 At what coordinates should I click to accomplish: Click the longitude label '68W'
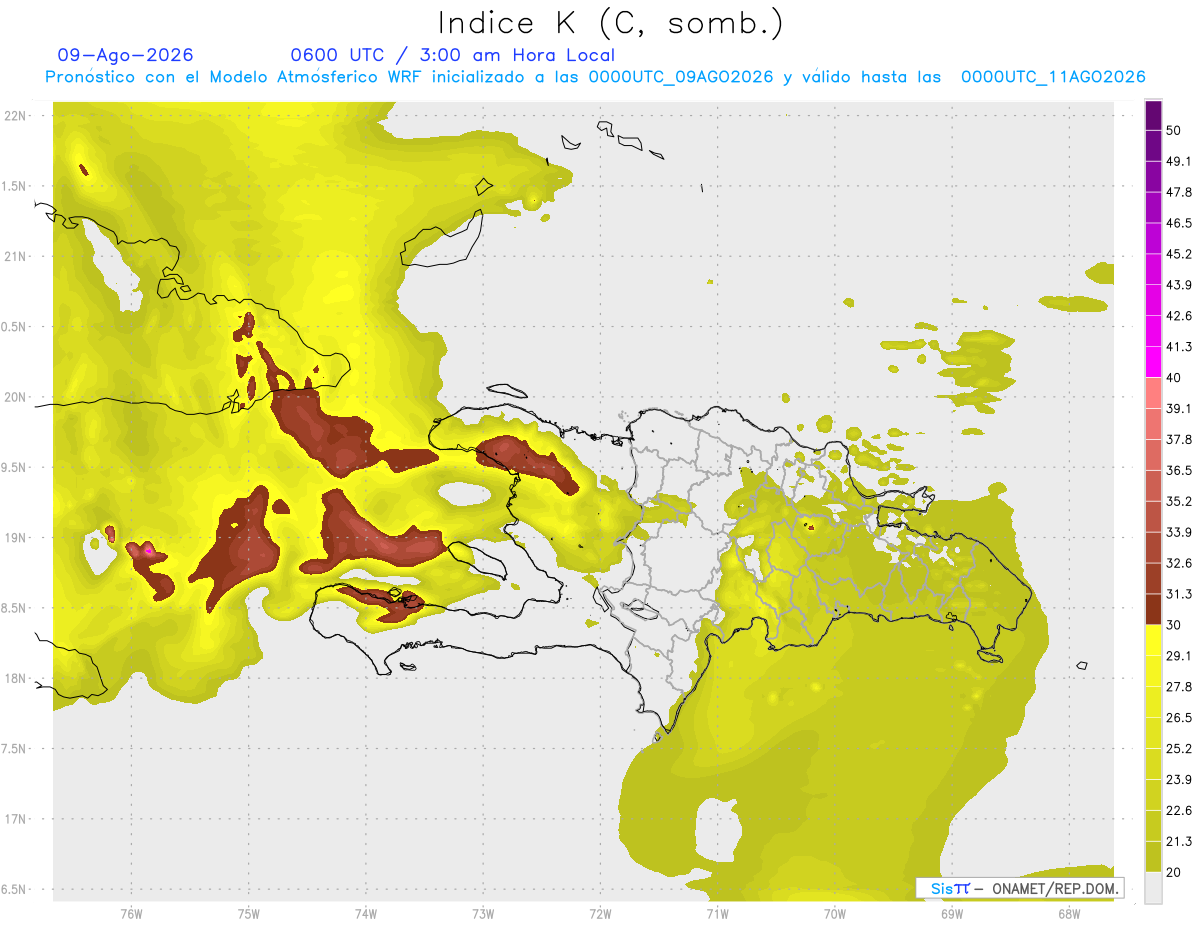coord(1068,913)
